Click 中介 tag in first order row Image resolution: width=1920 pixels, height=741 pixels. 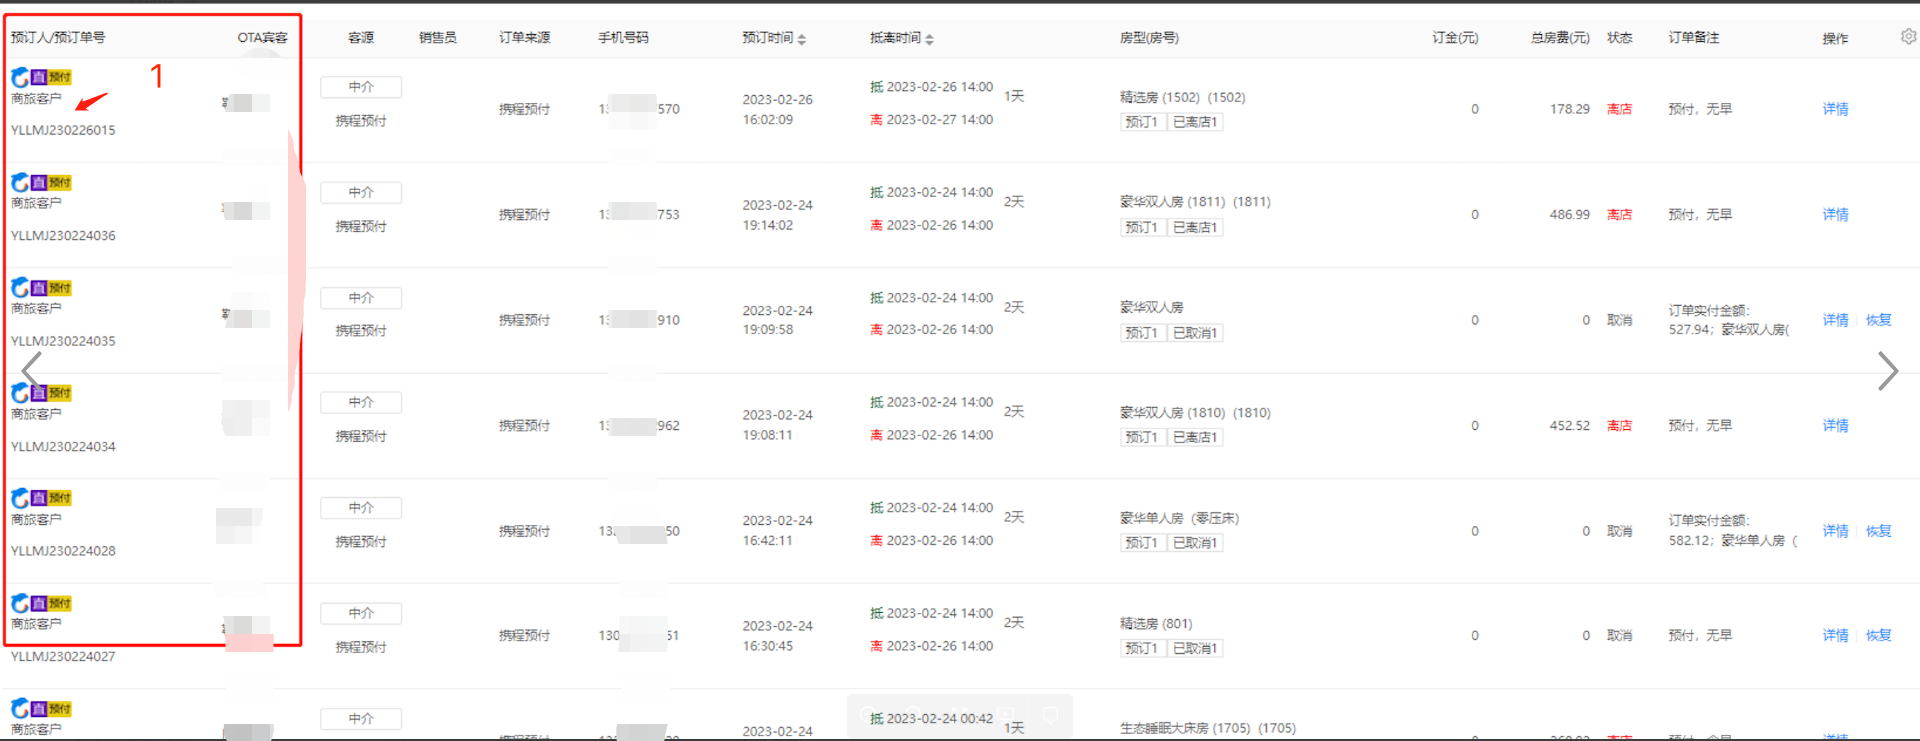(x=361, y=87)
